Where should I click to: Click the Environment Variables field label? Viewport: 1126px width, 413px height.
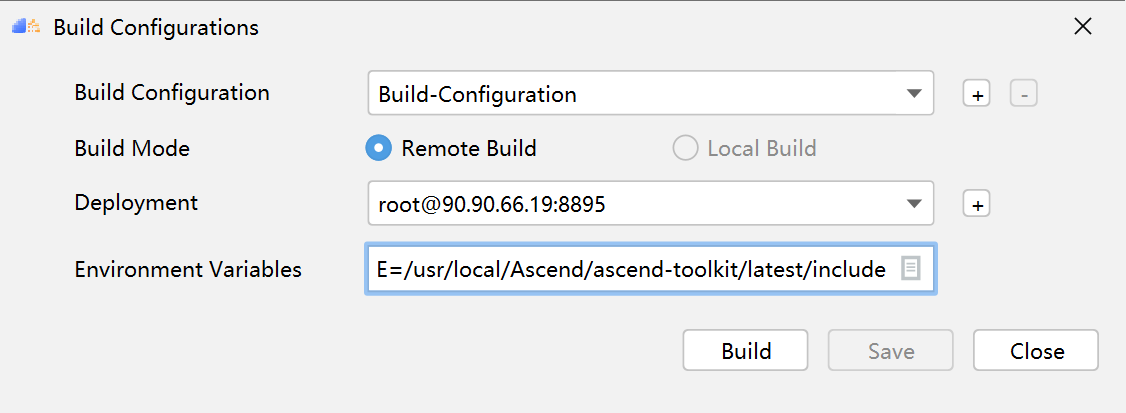click(x=188, y=269)
